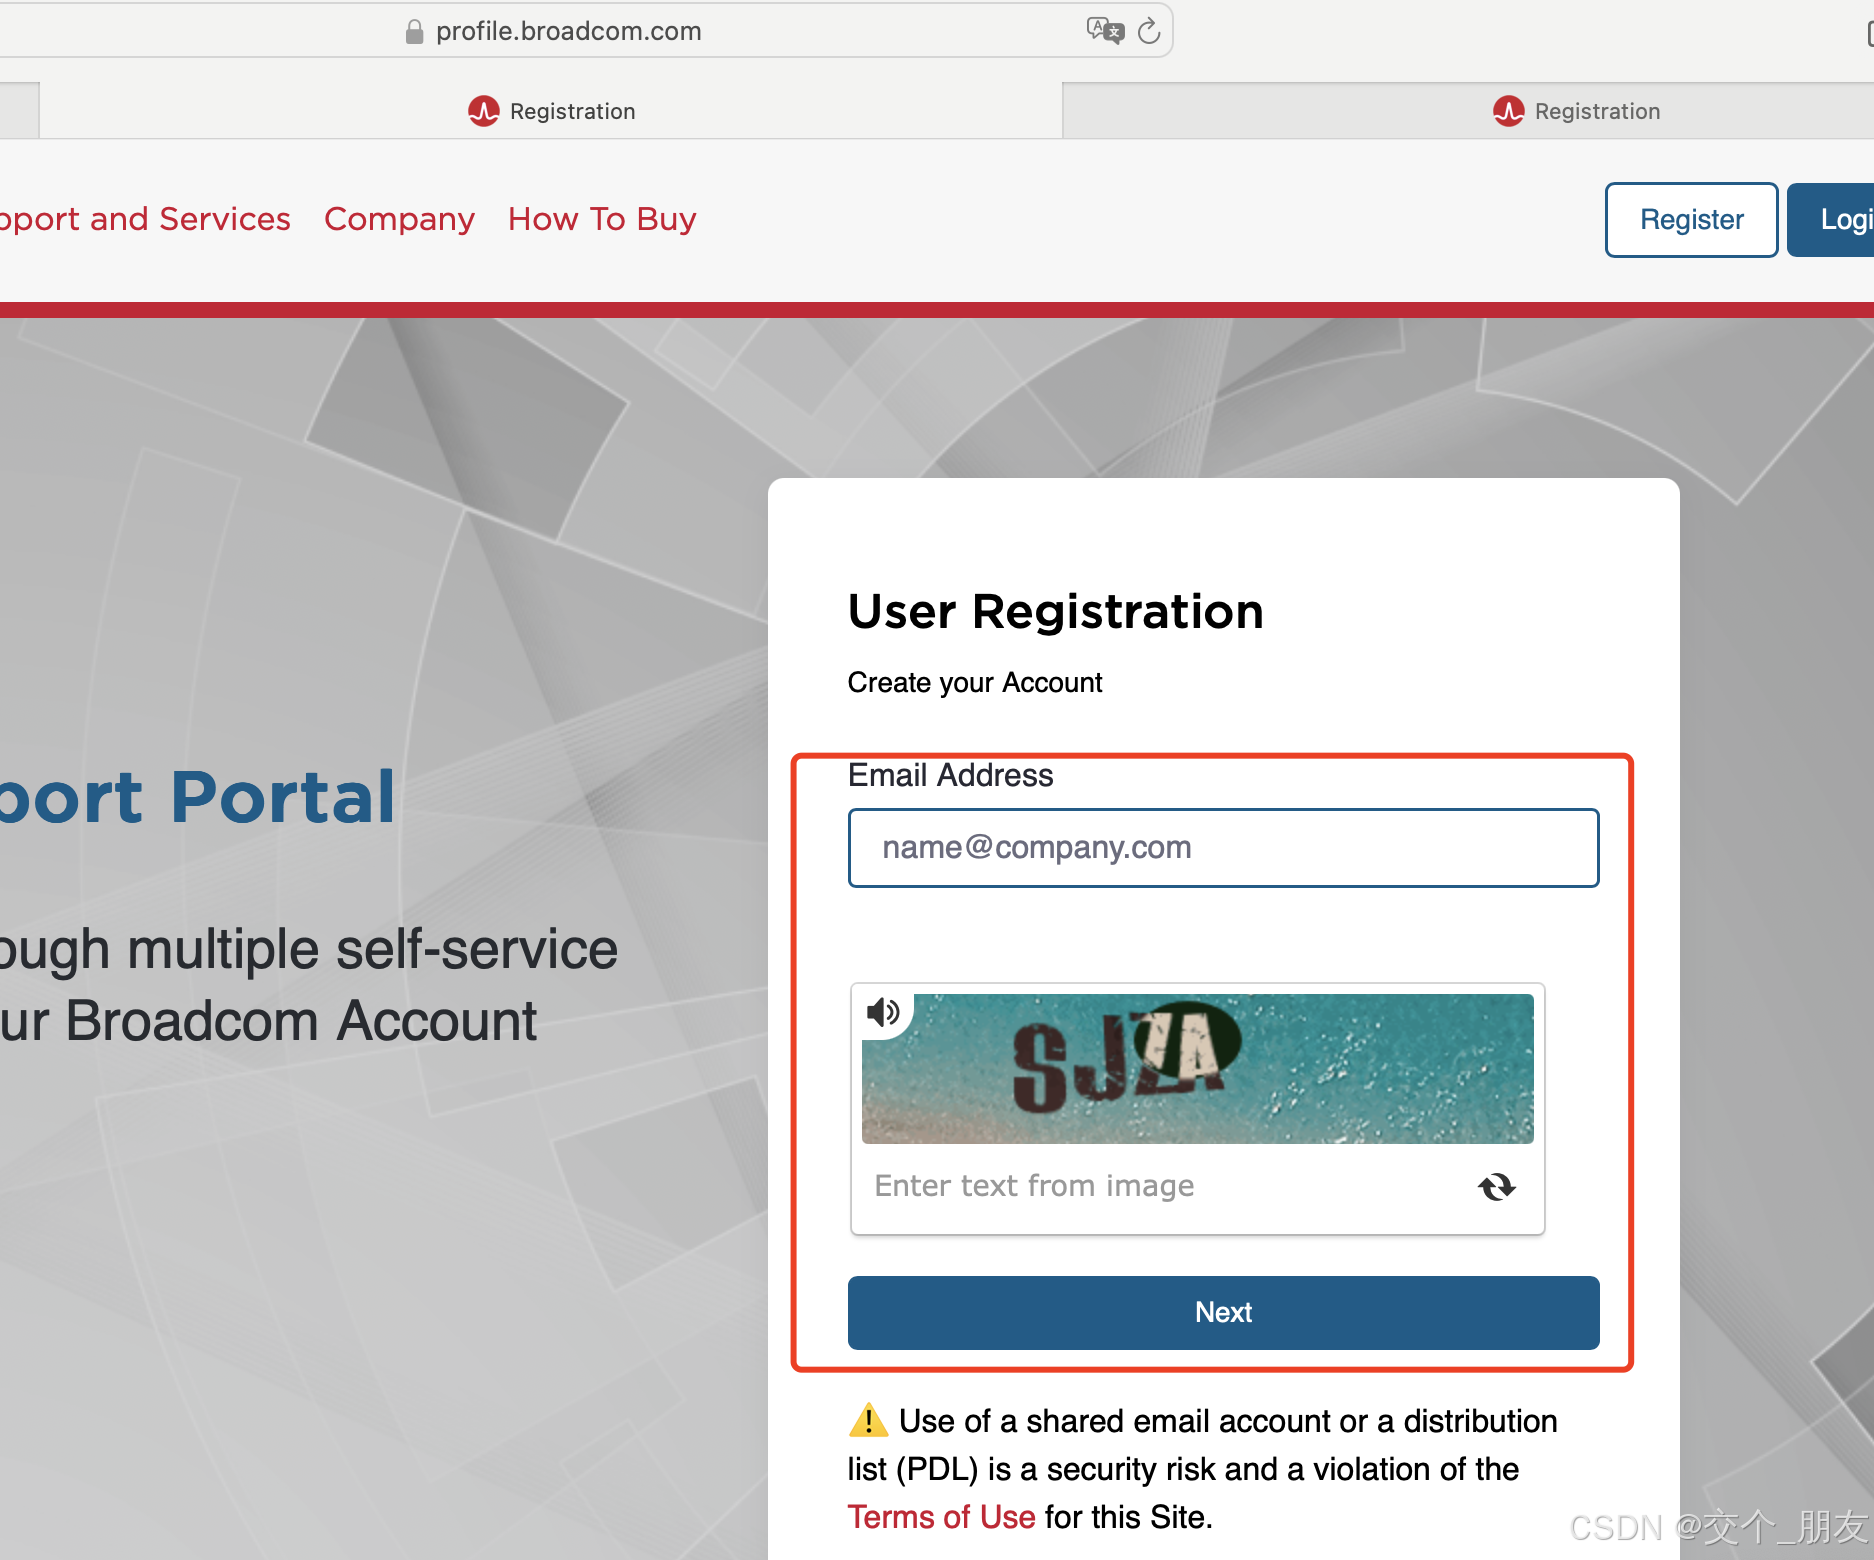Click the Broadcom favicon on the first tab

pos(484,111)
